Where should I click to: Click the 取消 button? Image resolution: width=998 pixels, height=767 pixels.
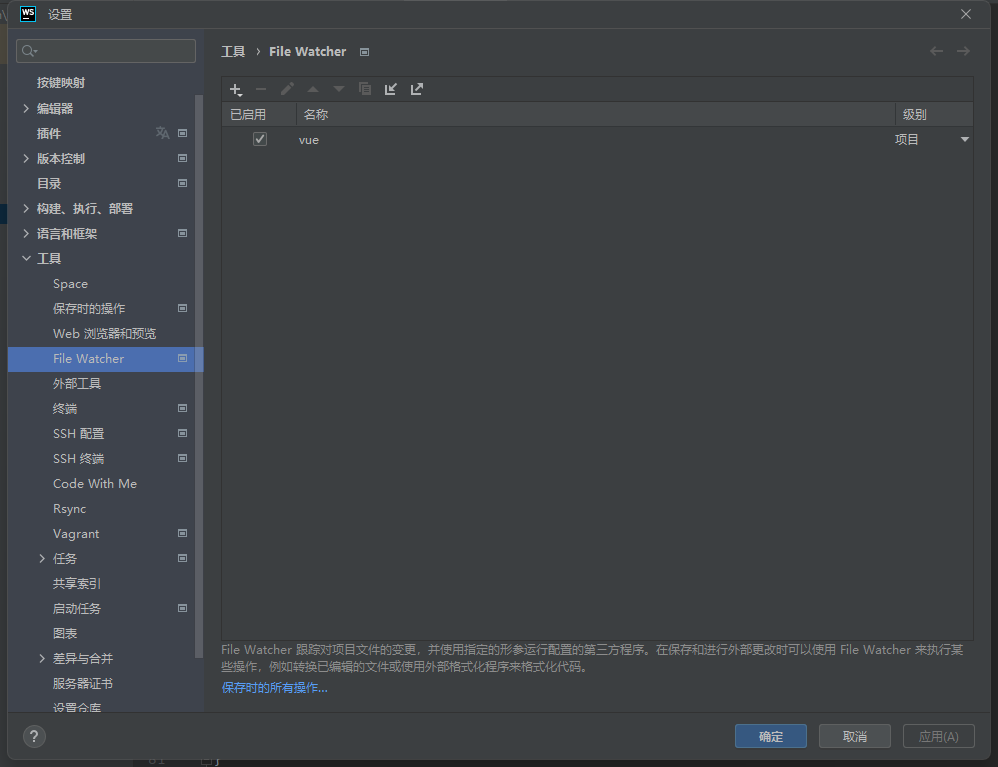(855, 736)
